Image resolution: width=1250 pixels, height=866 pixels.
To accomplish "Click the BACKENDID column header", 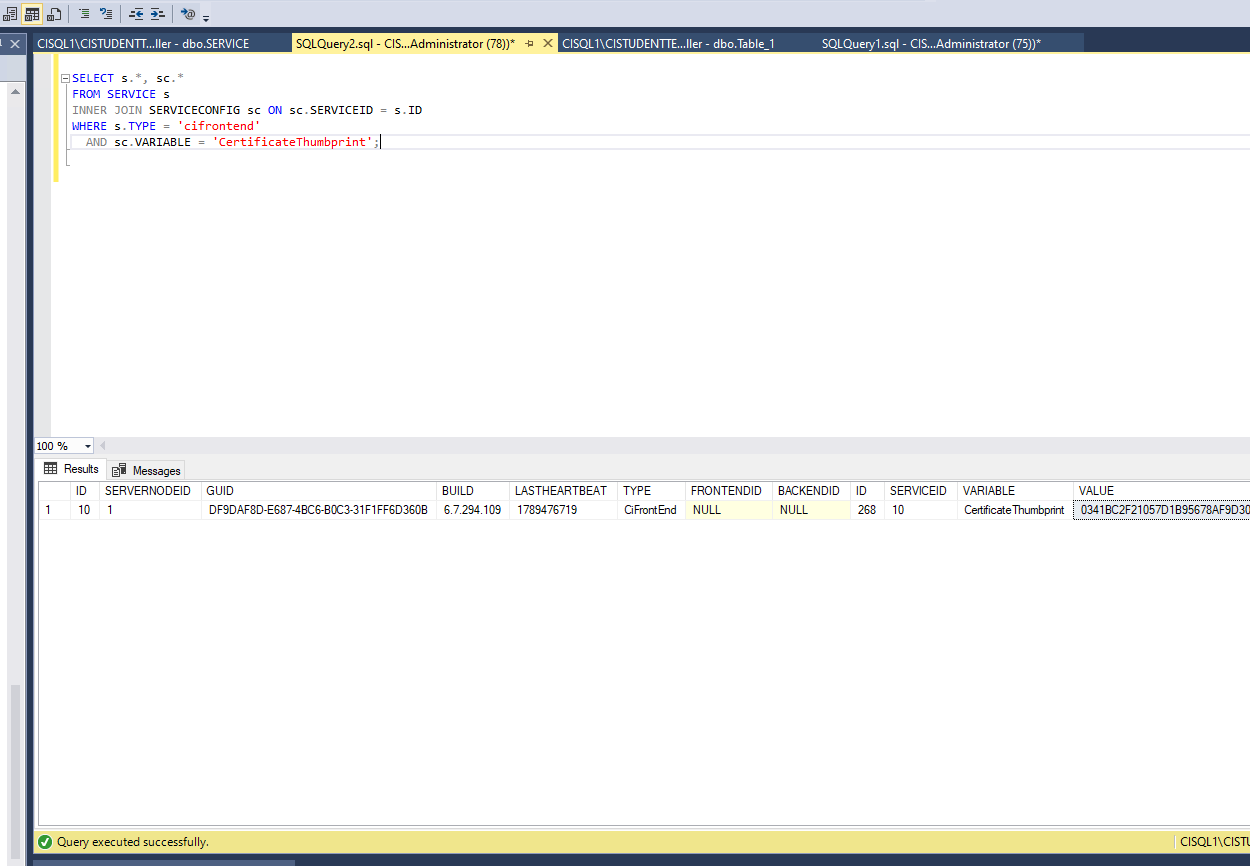I will click(809, 491).
